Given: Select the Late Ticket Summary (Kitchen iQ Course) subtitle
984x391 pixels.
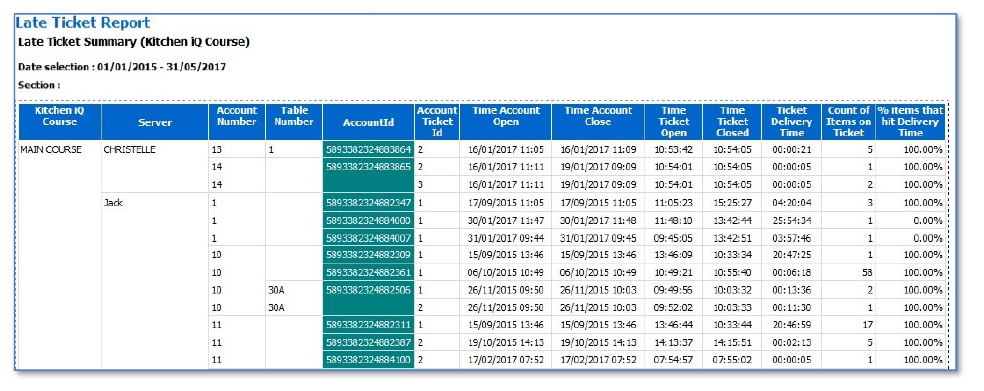Looking at the screenshot, I should pos(134,43).
